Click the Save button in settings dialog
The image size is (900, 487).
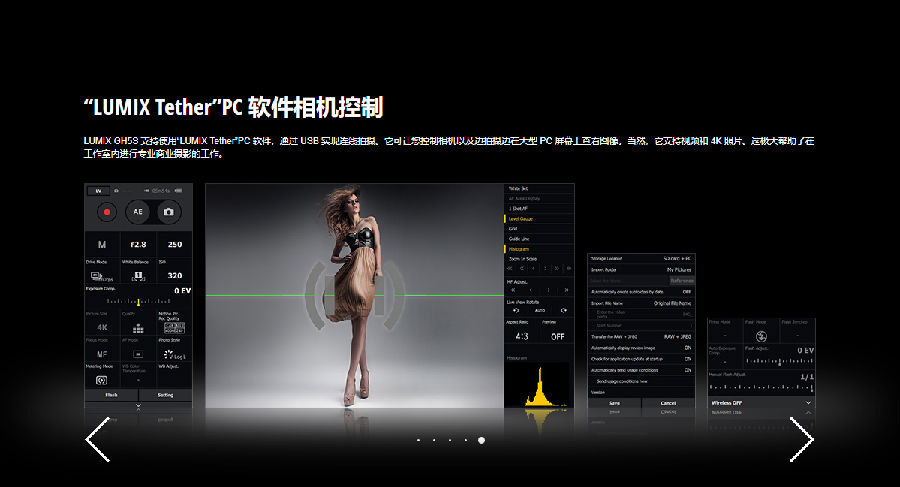coord(612,403)
